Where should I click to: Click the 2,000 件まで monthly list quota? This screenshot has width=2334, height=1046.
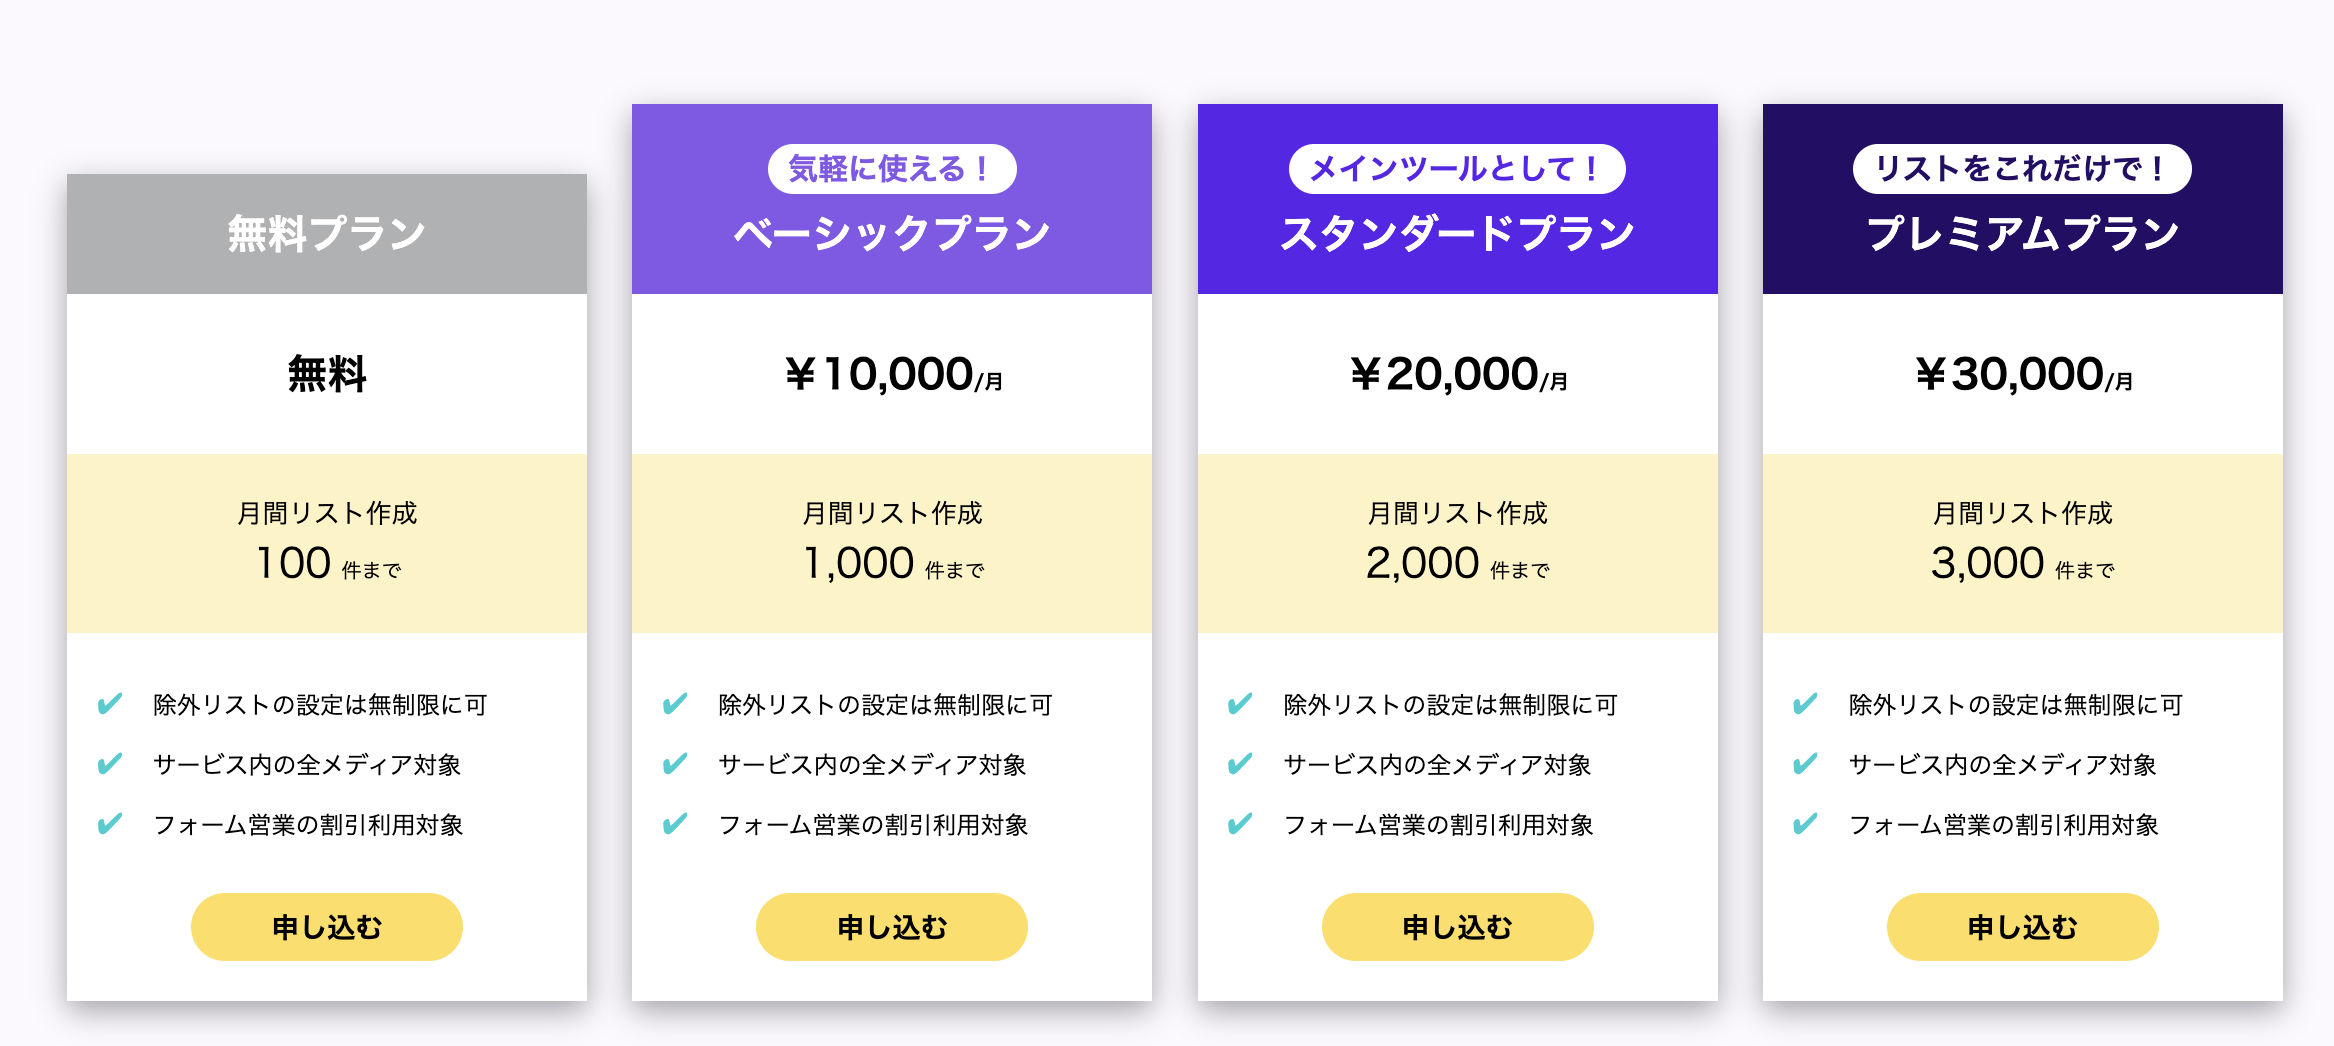coord(1457,563)
